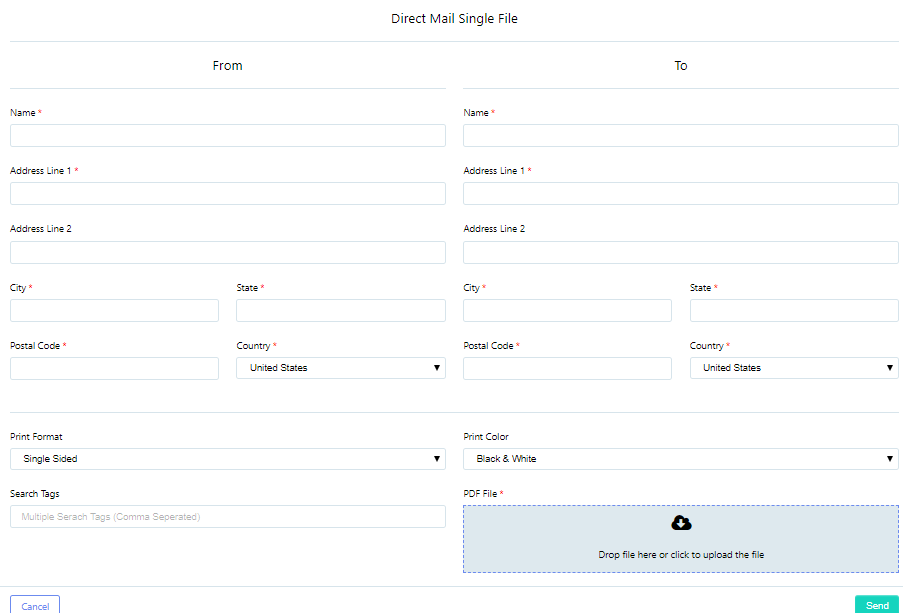Click the Search Tags input field
The height and width of the screenshot is (613, 903).
227,516
